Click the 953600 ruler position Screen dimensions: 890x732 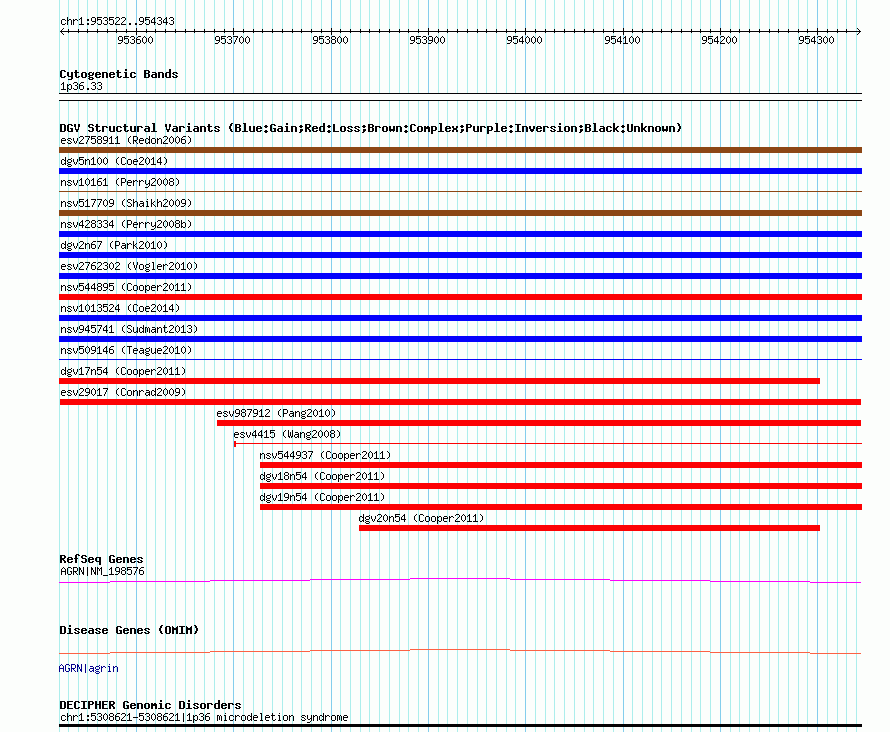pos(135,40)
